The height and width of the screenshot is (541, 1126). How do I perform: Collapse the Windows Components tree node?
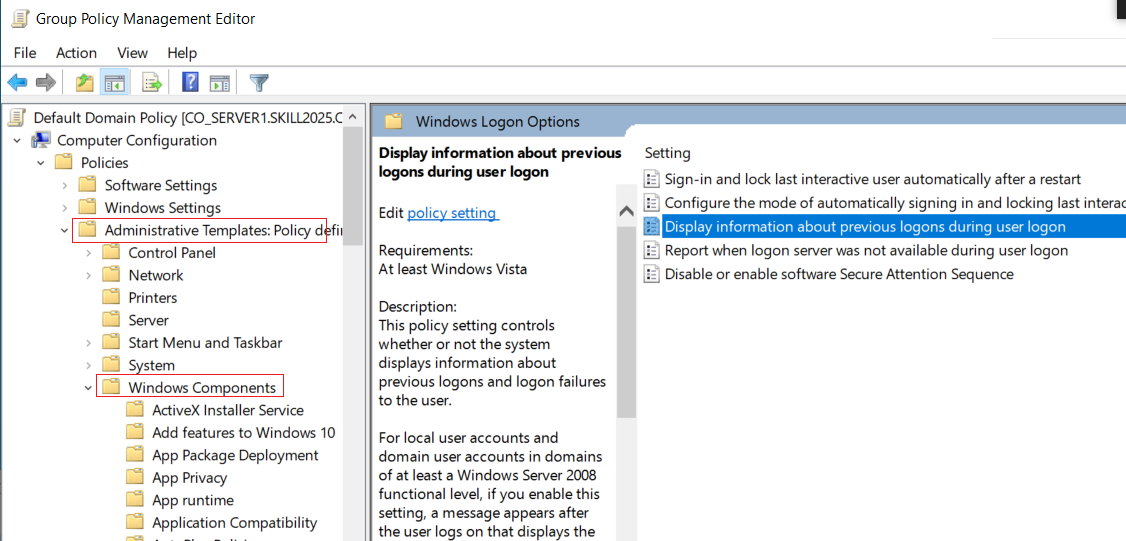pos(88,388)
